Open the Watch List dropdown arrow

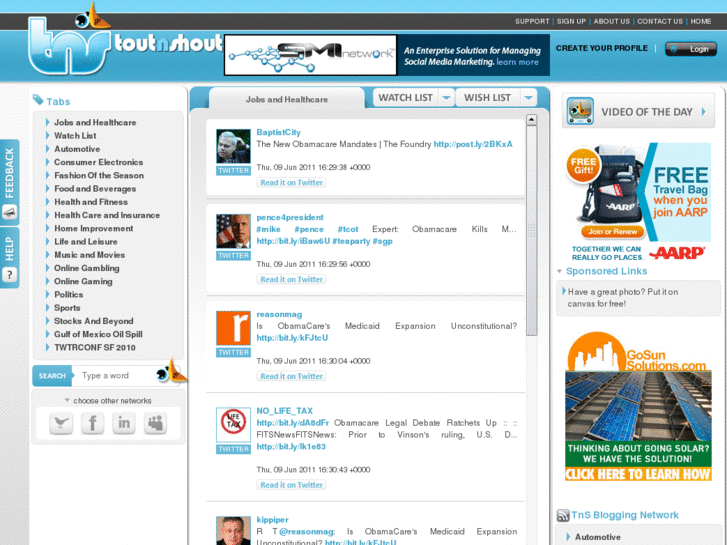[446, 98]
